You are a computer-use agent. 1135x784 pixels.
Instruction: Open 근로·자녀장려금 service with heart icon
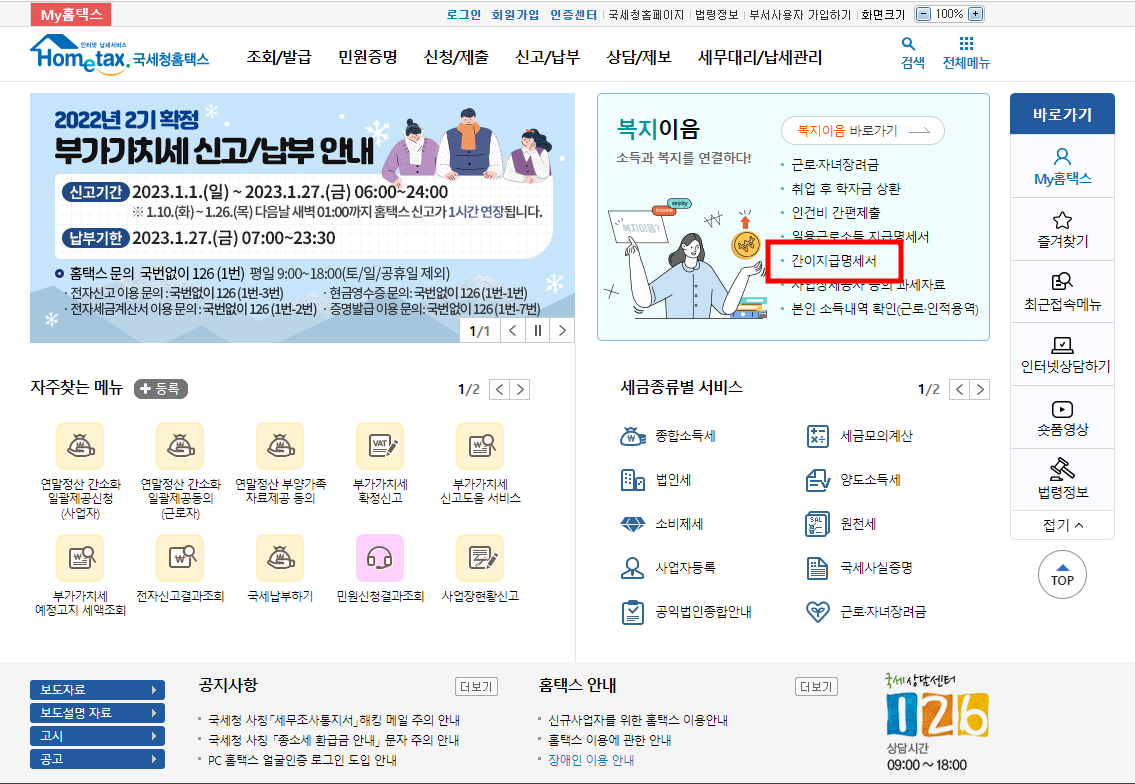(866, 612)
